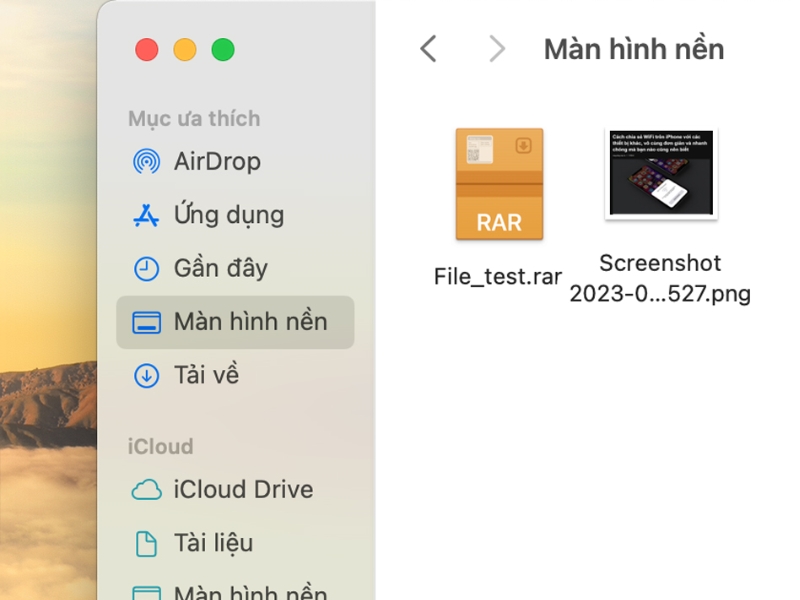Click the Tải về sidebar label
This screenshot has width=800, height=600.
(206, 375)
